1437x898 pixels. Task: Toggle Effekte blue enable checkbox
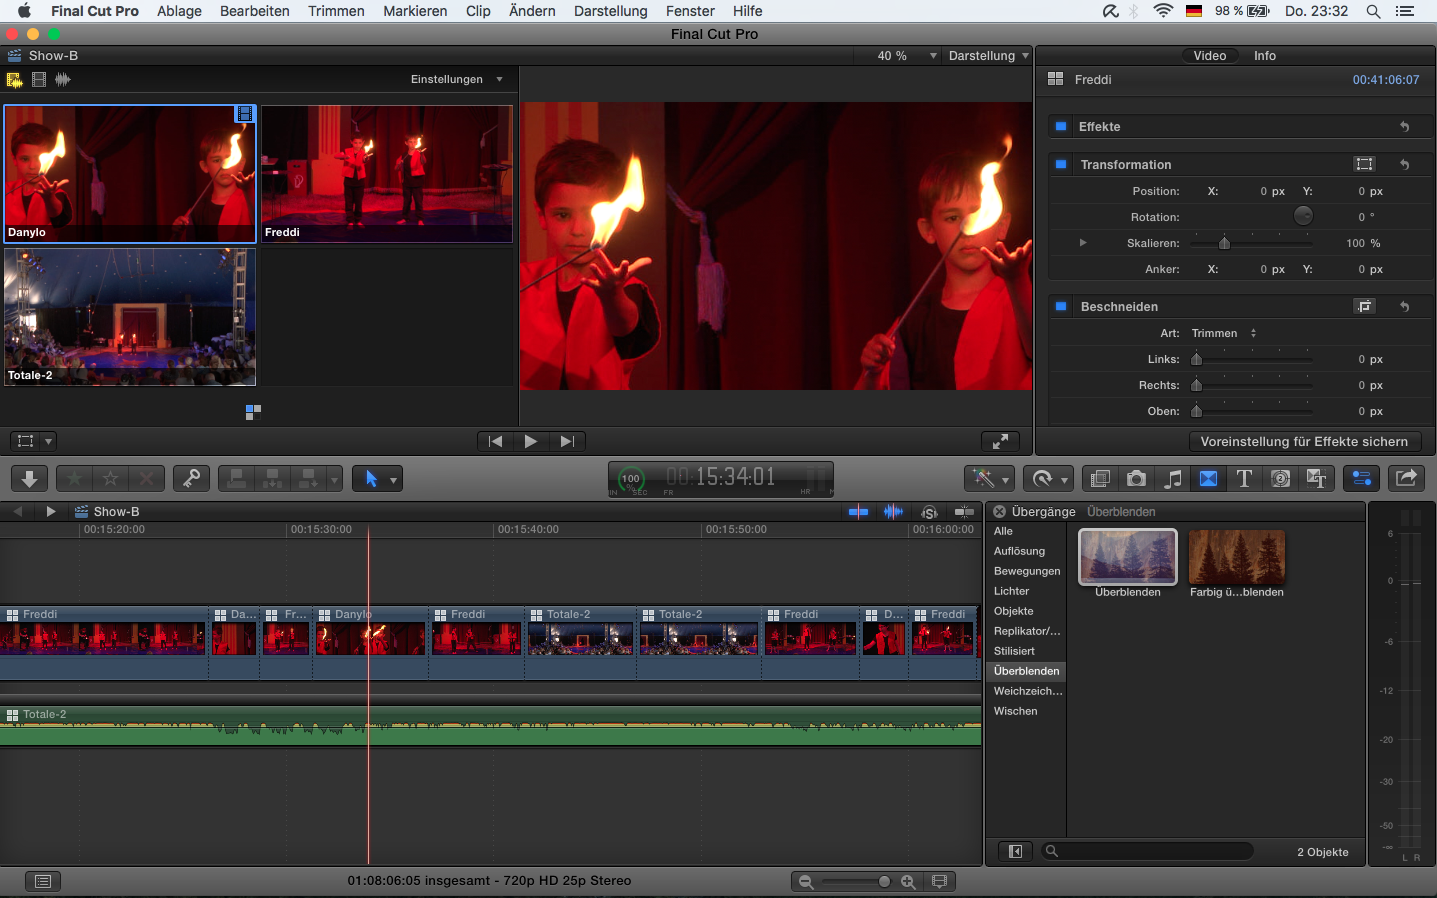[1061, 127]
